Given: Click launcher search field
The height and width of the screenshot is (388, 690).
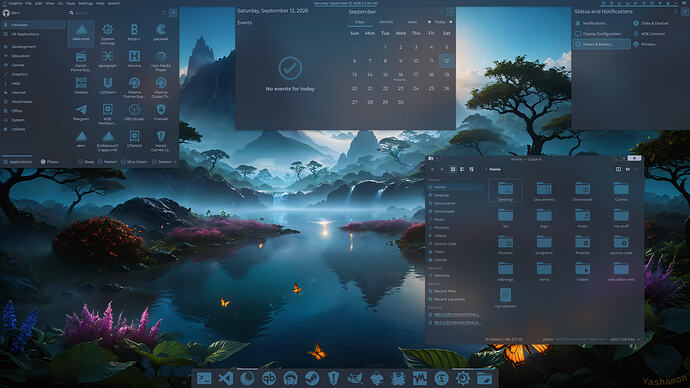Looking at the screenshot, I should (x=114, y=13).
